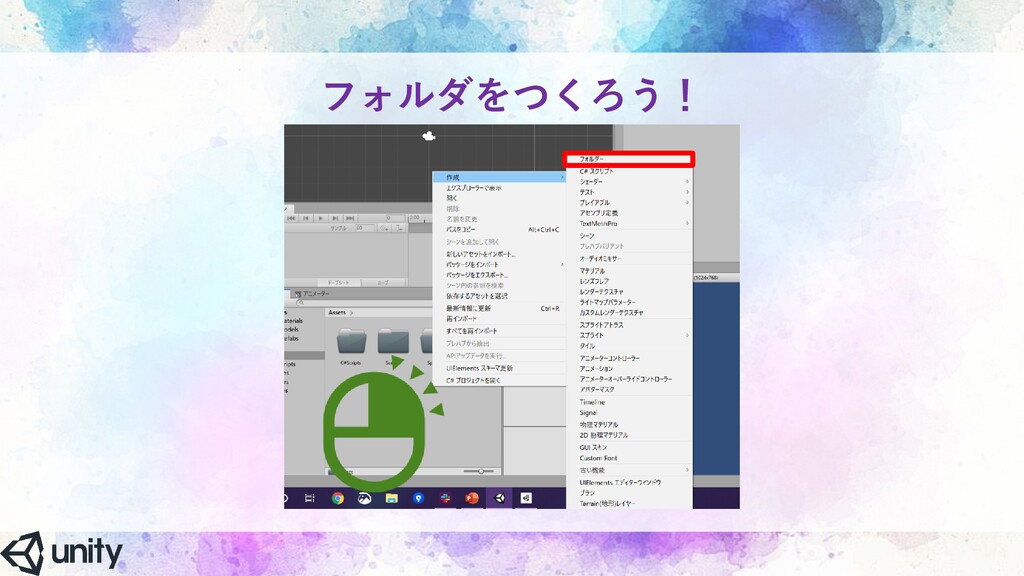
Task: Choose C# プロジェクトを開く in the context menu
Action: 500,380
